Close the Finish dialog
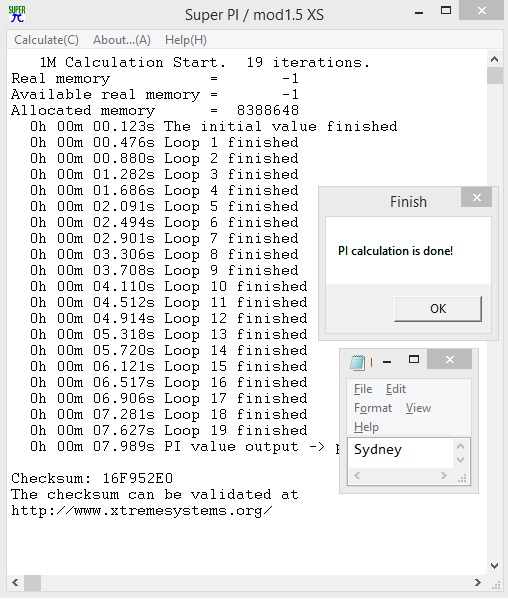Image resolution: width=508 pixels, height=599 pixels. 476,198
